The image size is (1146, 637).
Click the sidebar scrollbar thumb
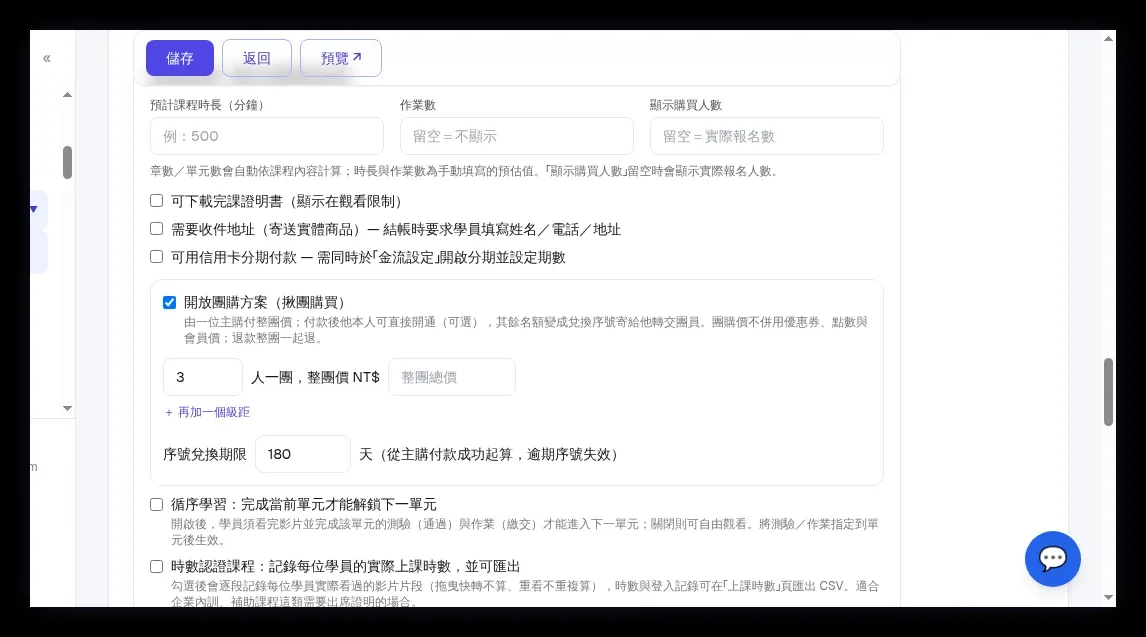(x=67, y=162)
